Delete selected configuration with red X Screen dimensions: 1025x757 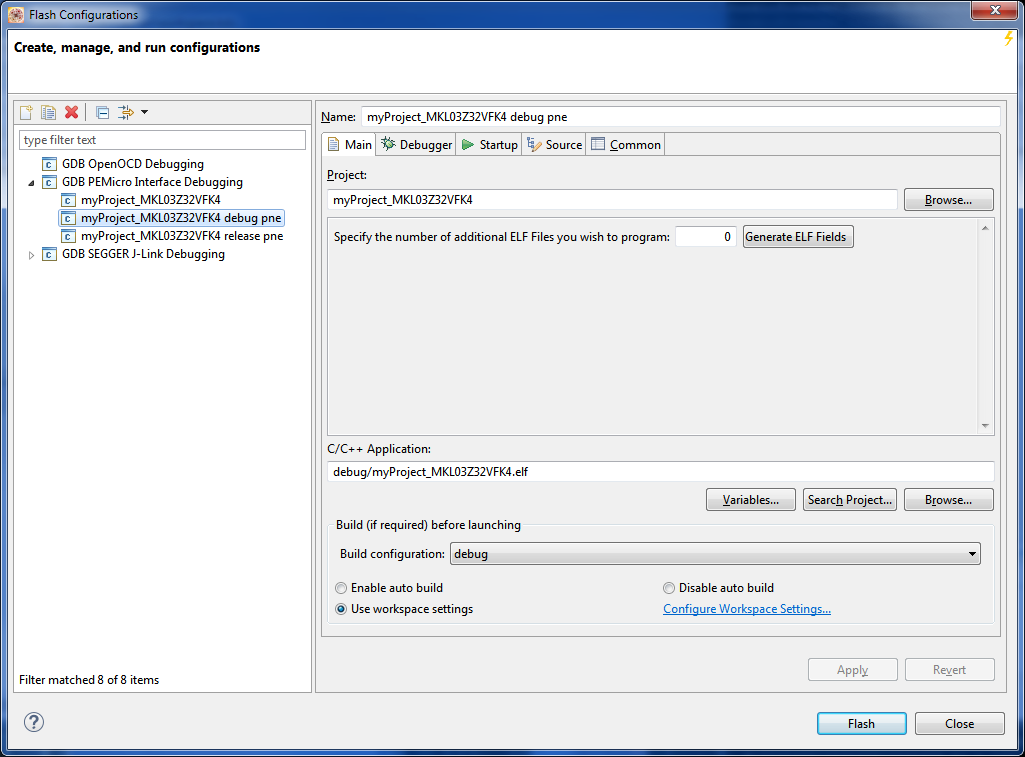tap(71, 112)
